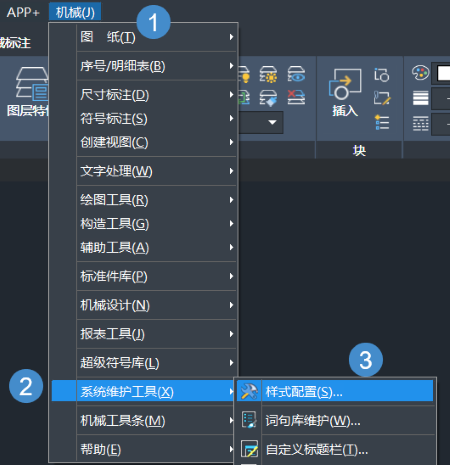Click the linetype dashed-lines icon
The width and height of the screenshot is (450, 465).
point(420,123)
